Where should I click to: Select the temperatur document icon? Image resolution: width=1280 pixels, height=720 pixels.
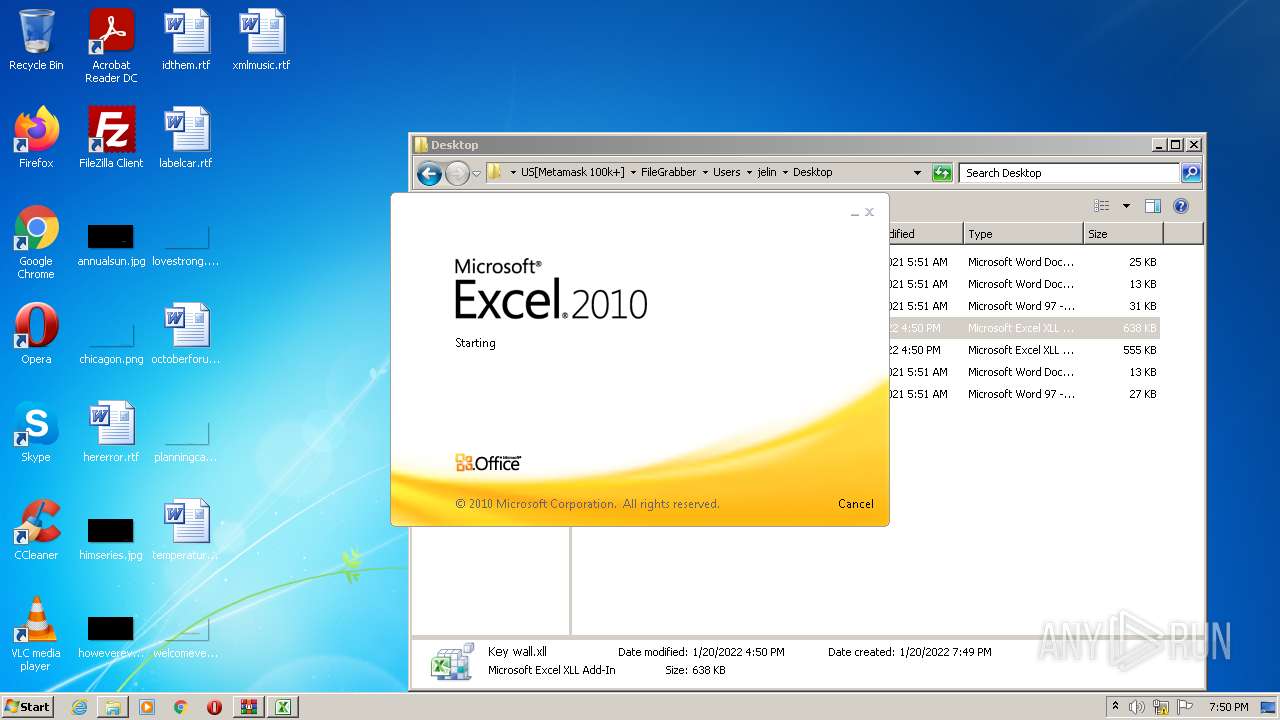(186, 530)
